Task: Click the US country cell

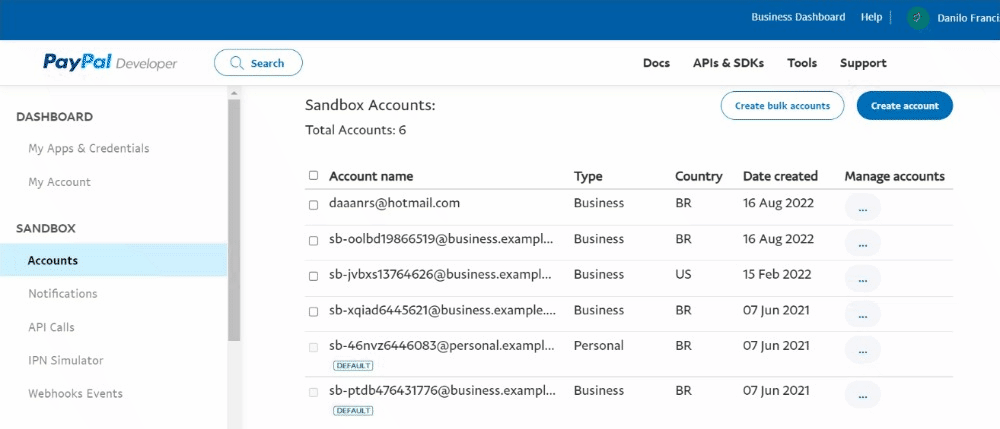Action: pos(684,275)
